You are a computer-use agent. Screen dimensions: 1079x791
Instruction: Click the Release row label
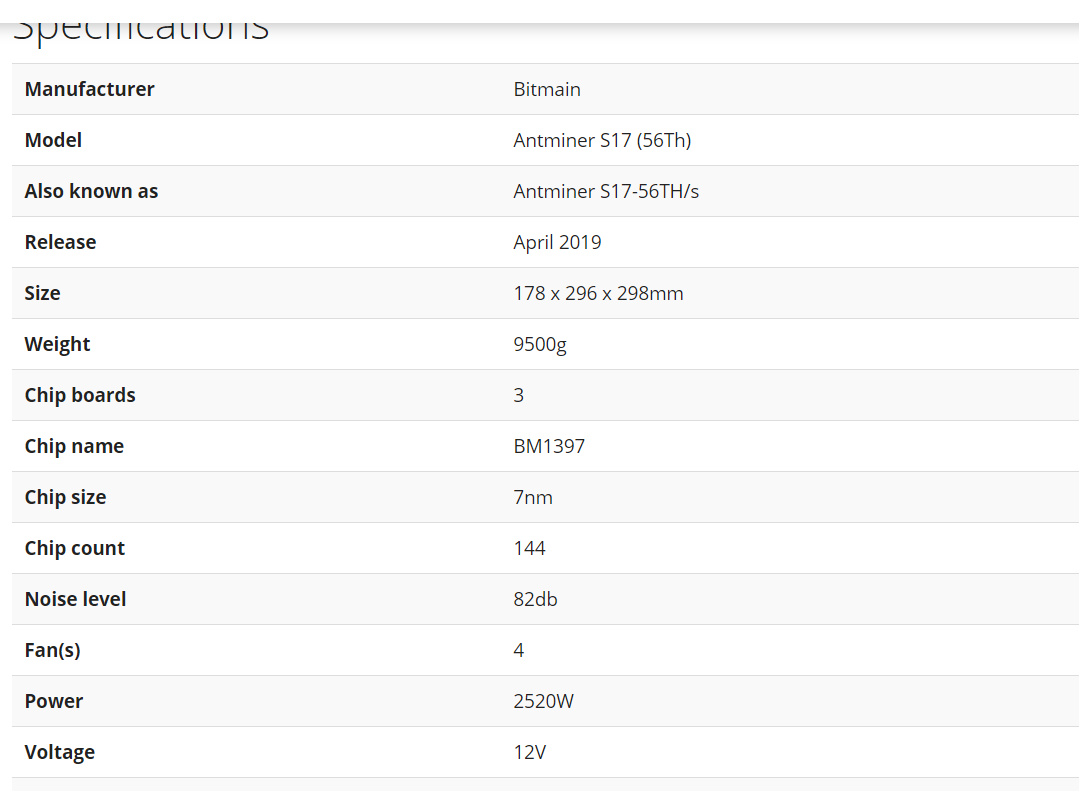point(61,242)
